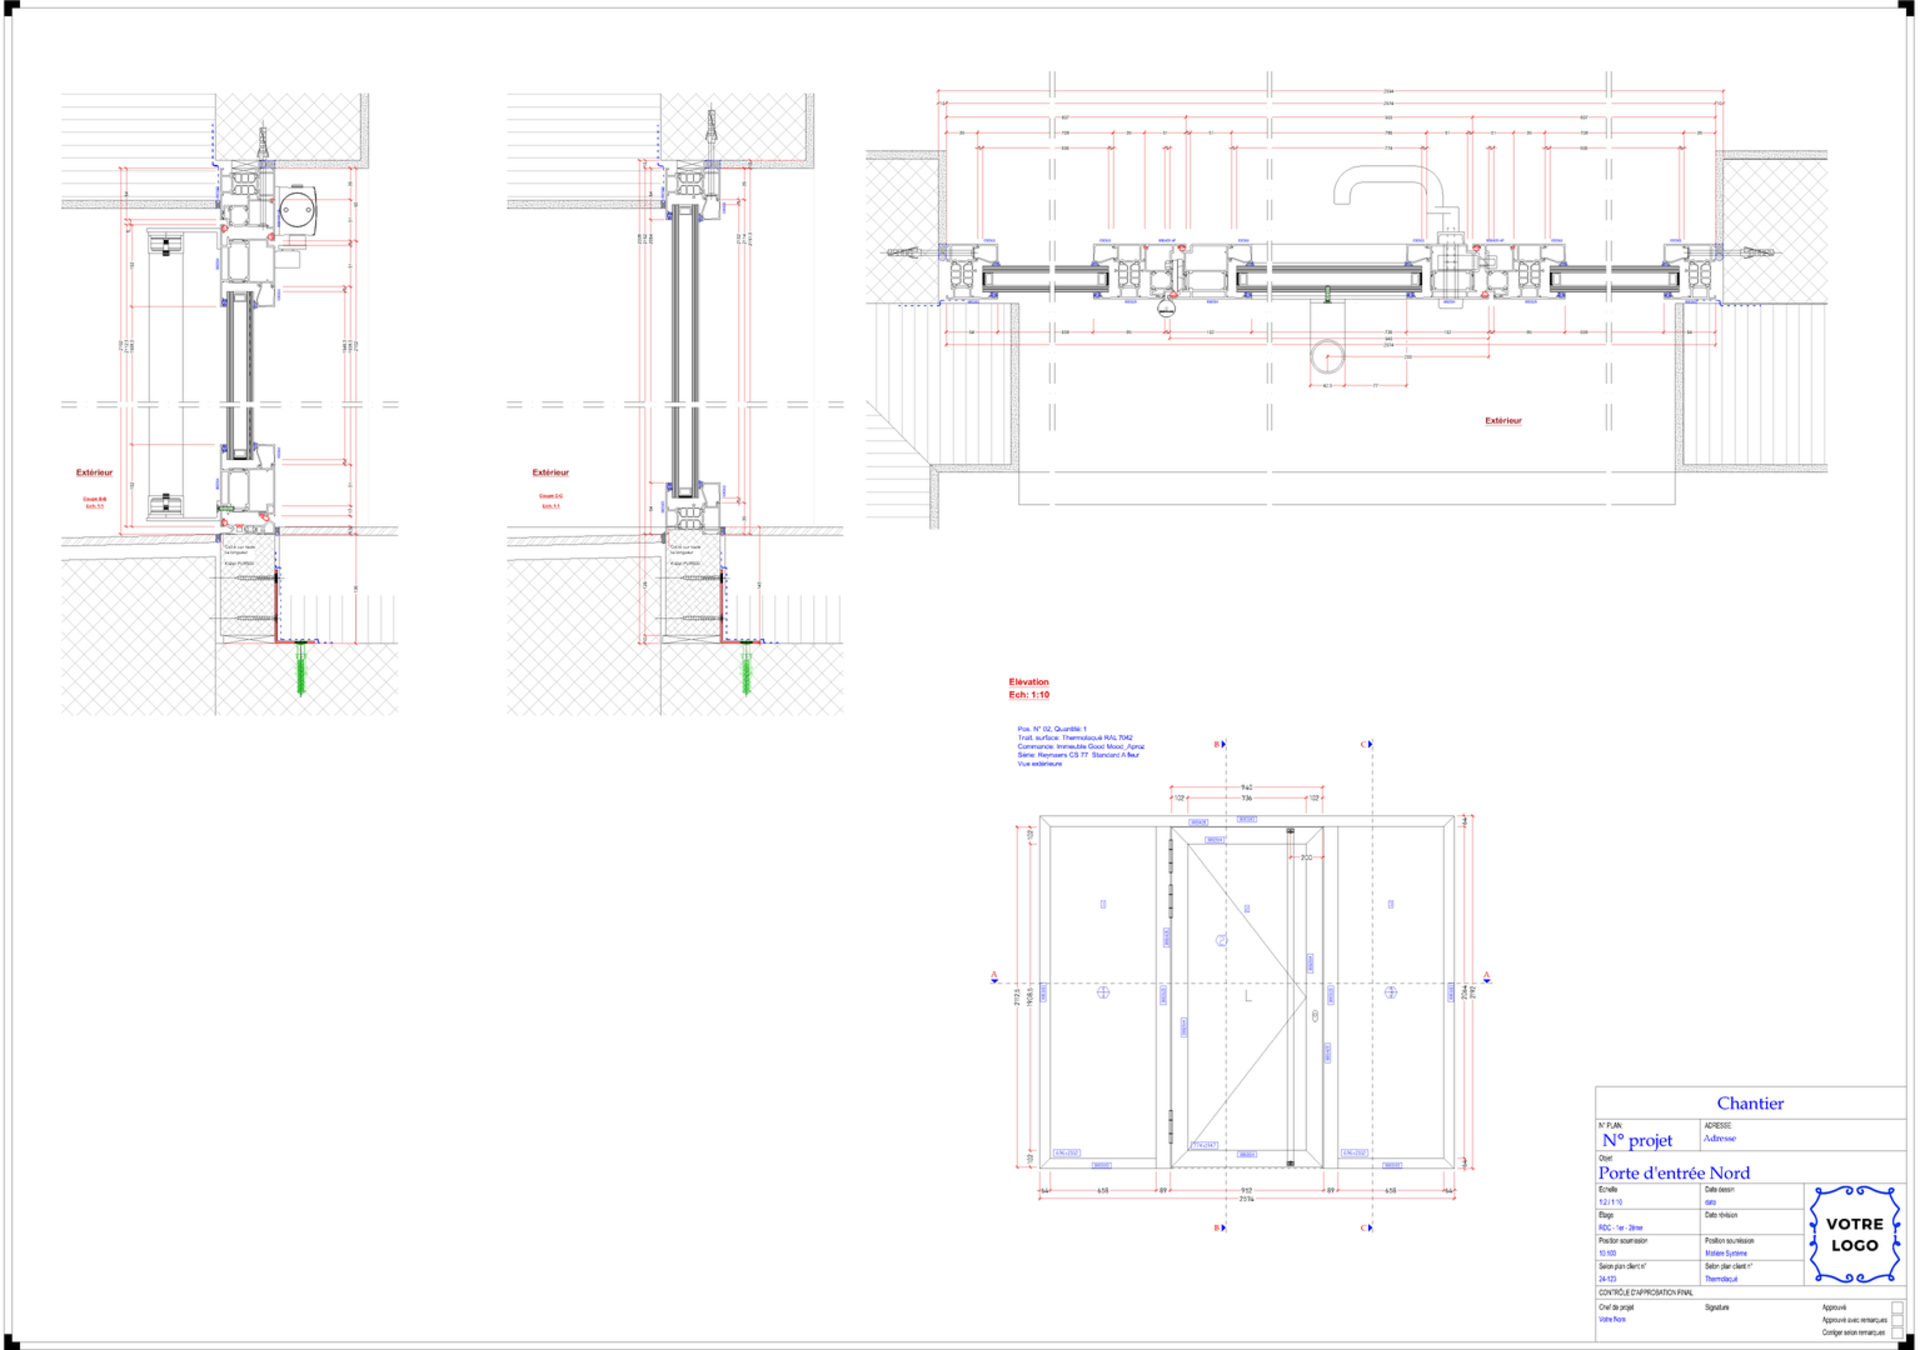Image resolution: width=1920 pixels, height=1350 pixels.
Task: Click the 'Porte d'entrée Nord' object title
Action: [x=1673, y=1173]
